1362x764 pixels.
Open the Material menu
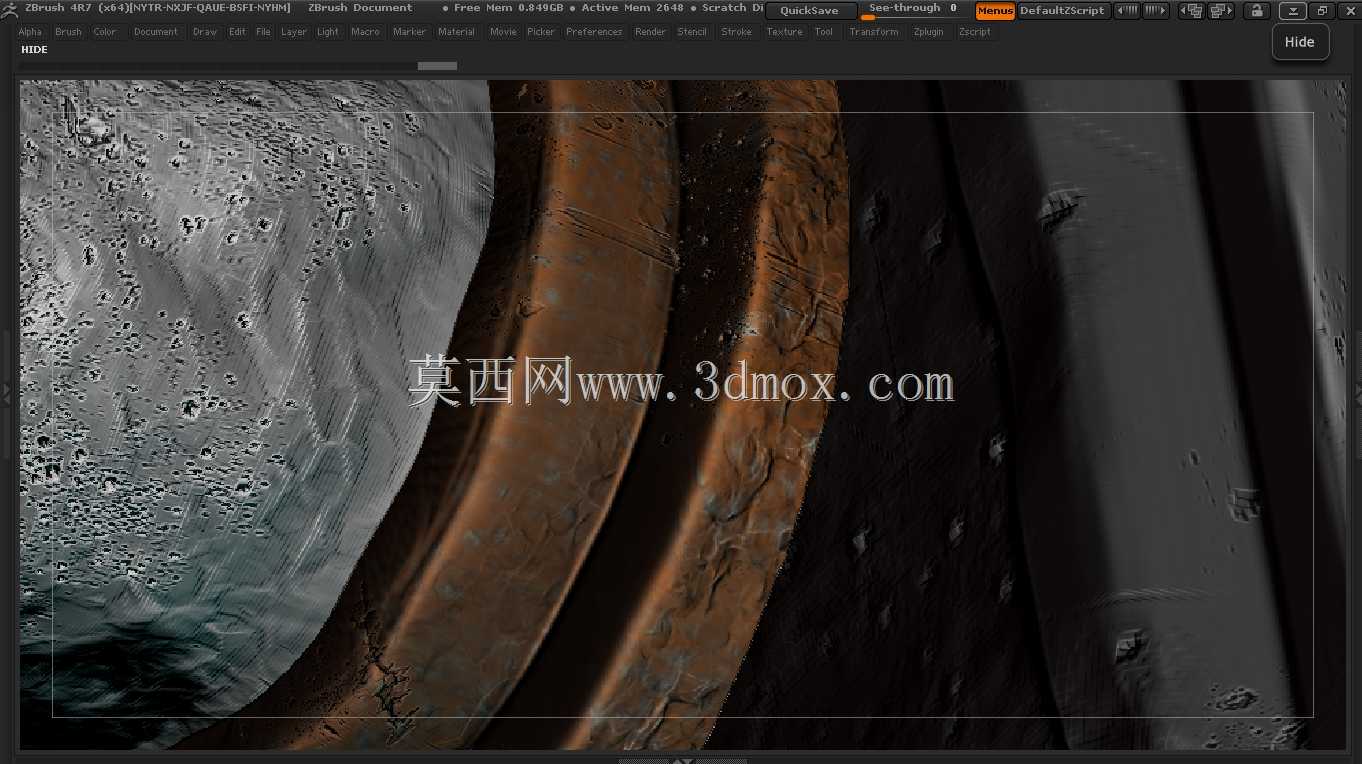pos(456,32)
